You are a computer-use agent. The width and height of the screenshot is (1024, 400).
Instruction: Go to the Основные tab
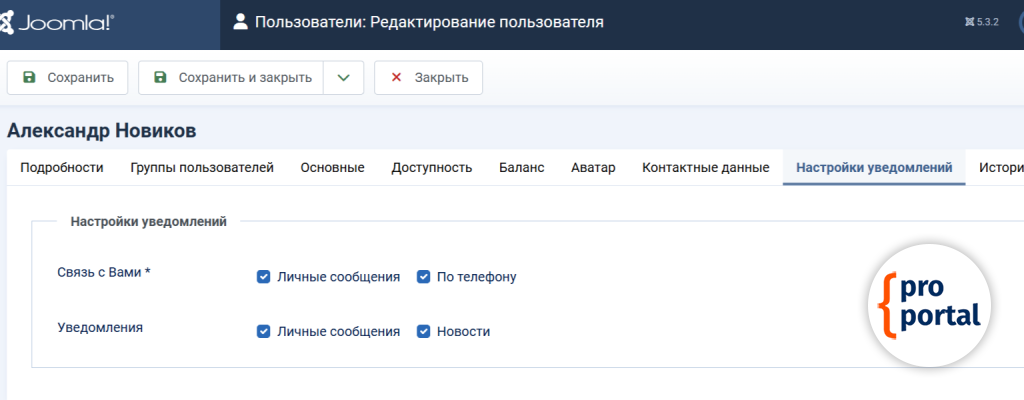[332, 168]
